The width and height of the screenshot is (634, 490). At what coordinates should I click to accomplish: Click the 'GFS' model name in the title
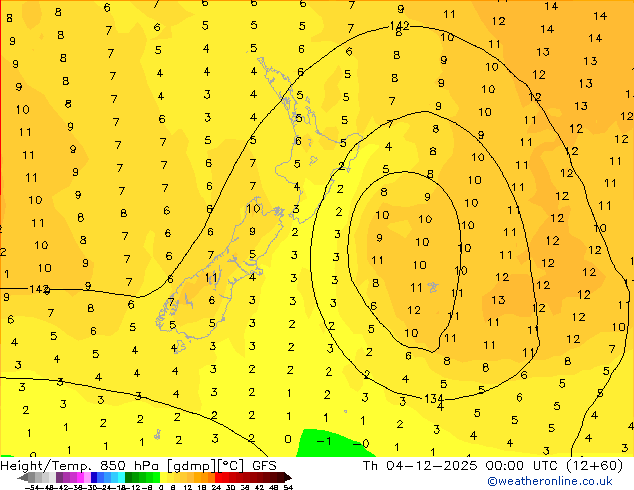[x=264, y=466]
